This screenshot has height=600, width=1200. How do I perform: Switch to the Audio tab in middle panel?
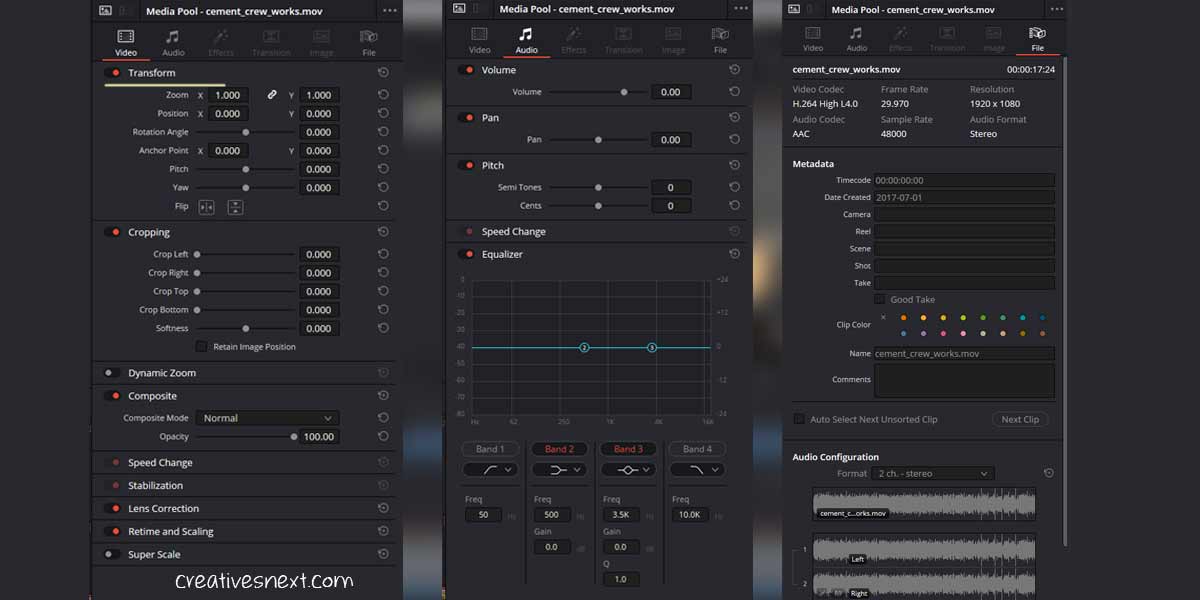point(526,39)
